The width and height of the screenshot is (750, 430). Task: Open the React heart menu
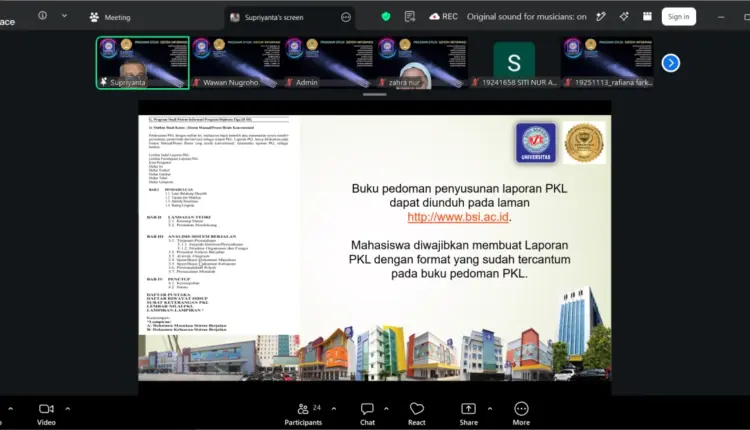[x=417, y=414]
